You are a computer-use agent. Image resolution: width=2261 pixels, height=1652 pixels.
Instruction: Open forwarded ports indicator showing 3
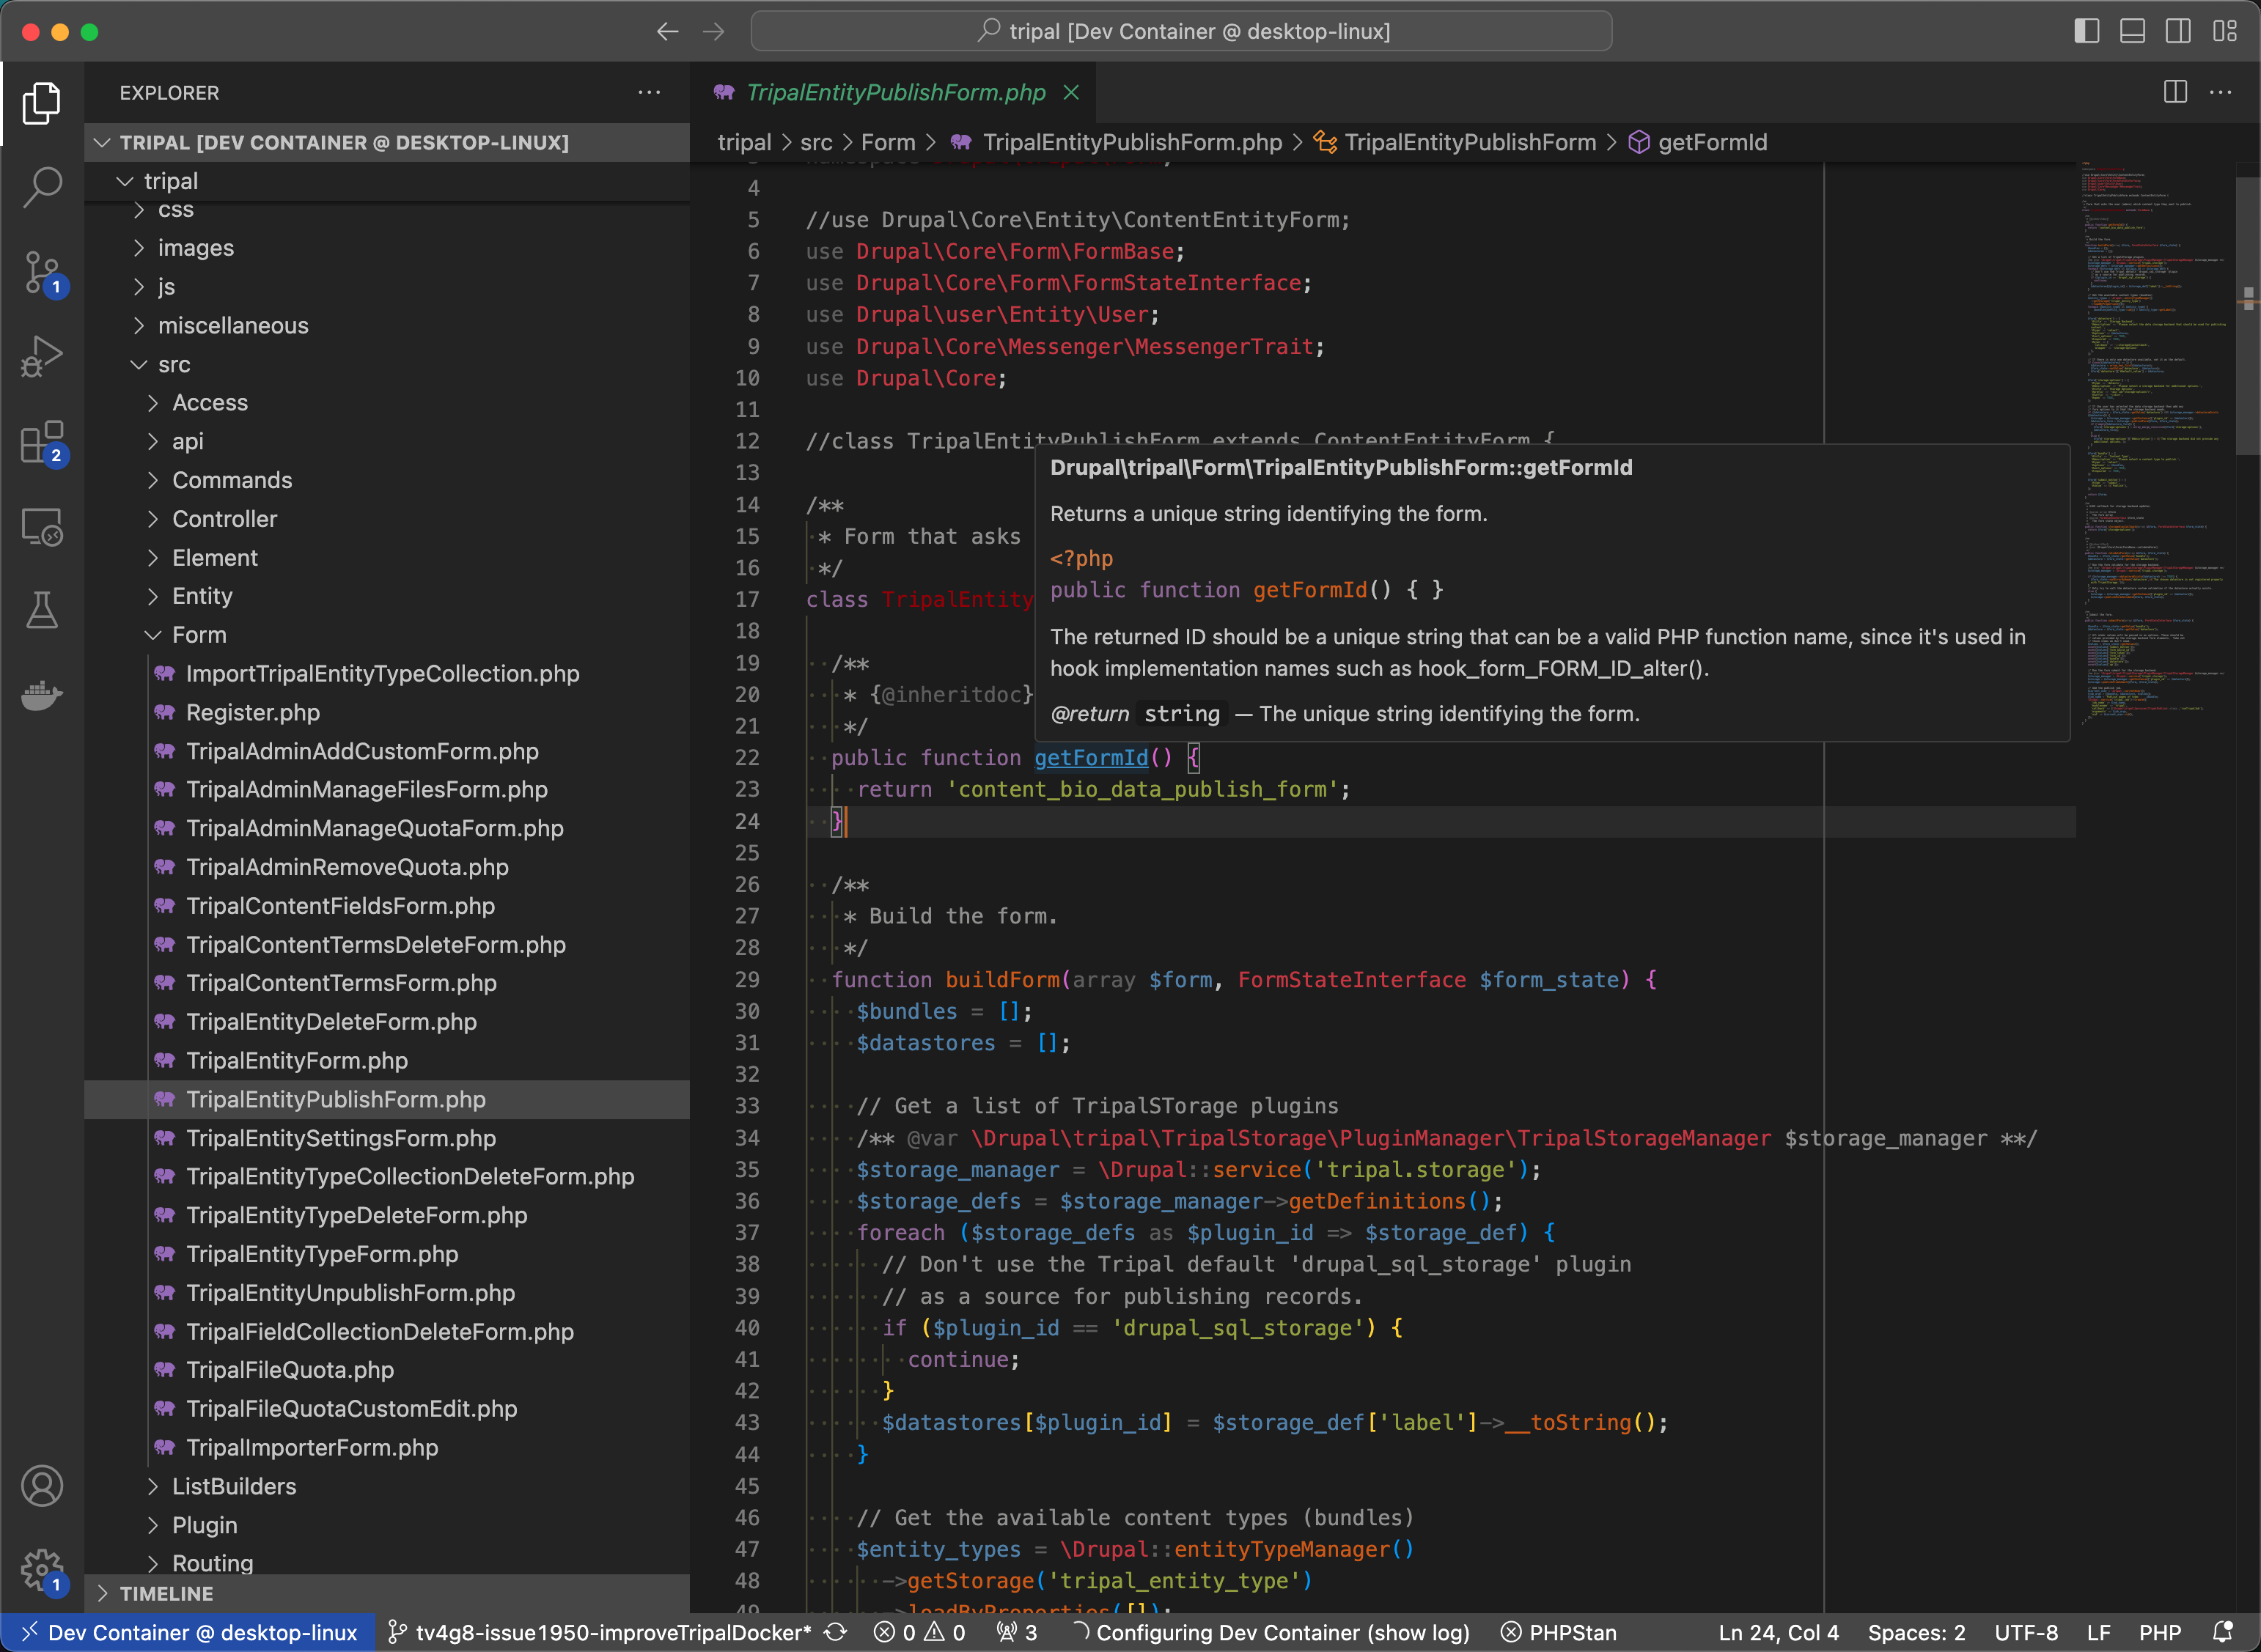[1017, 1632]
